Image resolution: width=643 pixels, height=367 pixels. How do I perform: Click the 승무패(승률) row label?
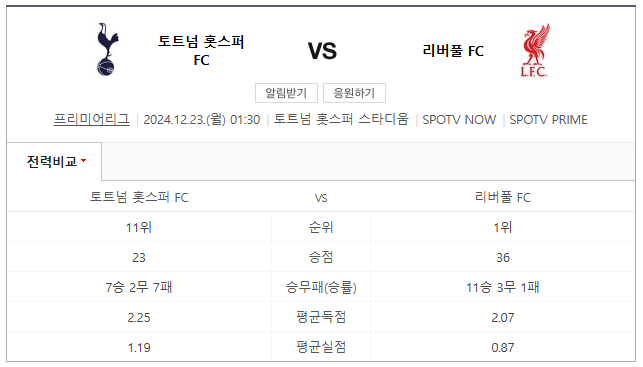(x=321, y=287)
